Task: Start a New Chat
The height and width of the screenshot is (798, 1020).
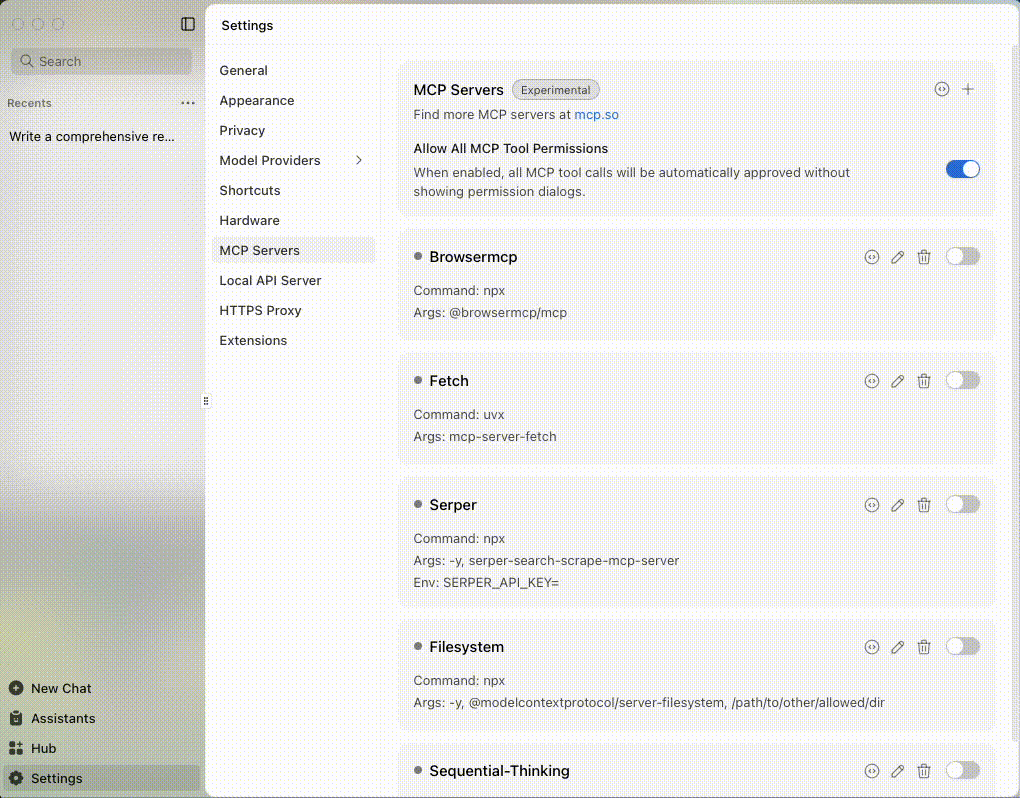Action: (x=60, y=688)
